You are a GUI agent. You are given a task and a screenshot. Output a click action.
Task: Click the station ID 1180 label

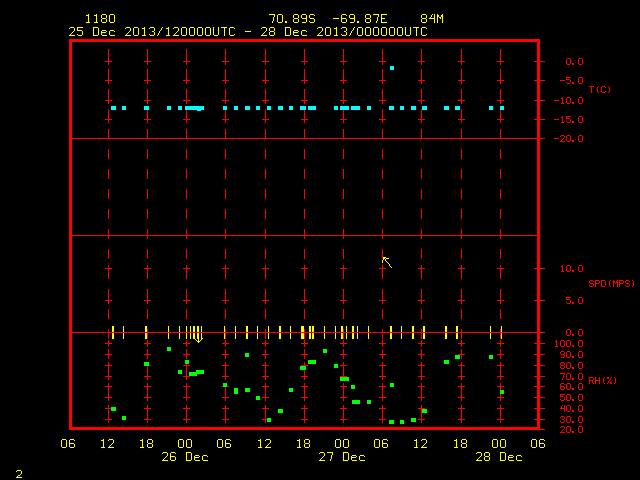tap(100, 19)
